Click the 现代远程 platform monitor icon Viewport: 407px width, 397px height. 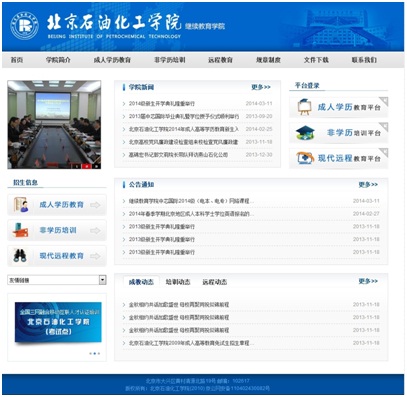pos(305,158)
